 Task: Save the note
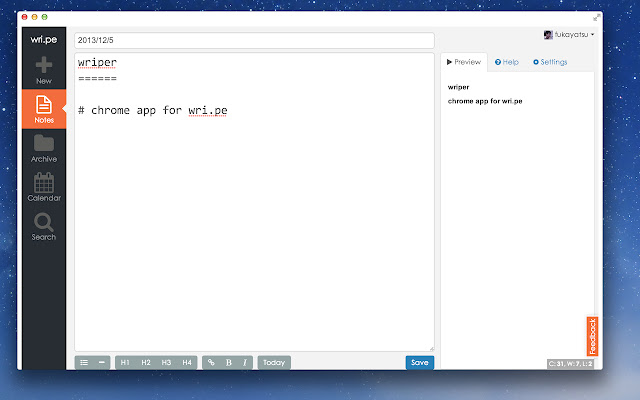click(x=420, y=362)
